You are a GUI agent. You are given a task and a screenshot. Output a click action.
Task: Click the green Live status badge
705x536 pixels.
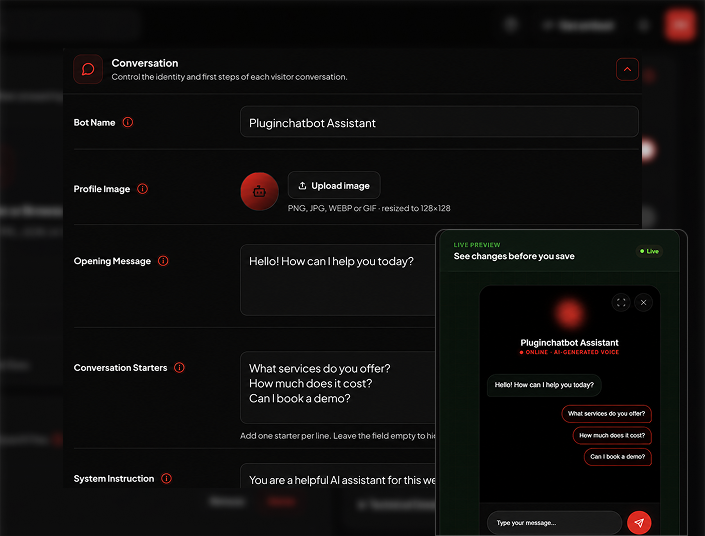coord(649,251)
